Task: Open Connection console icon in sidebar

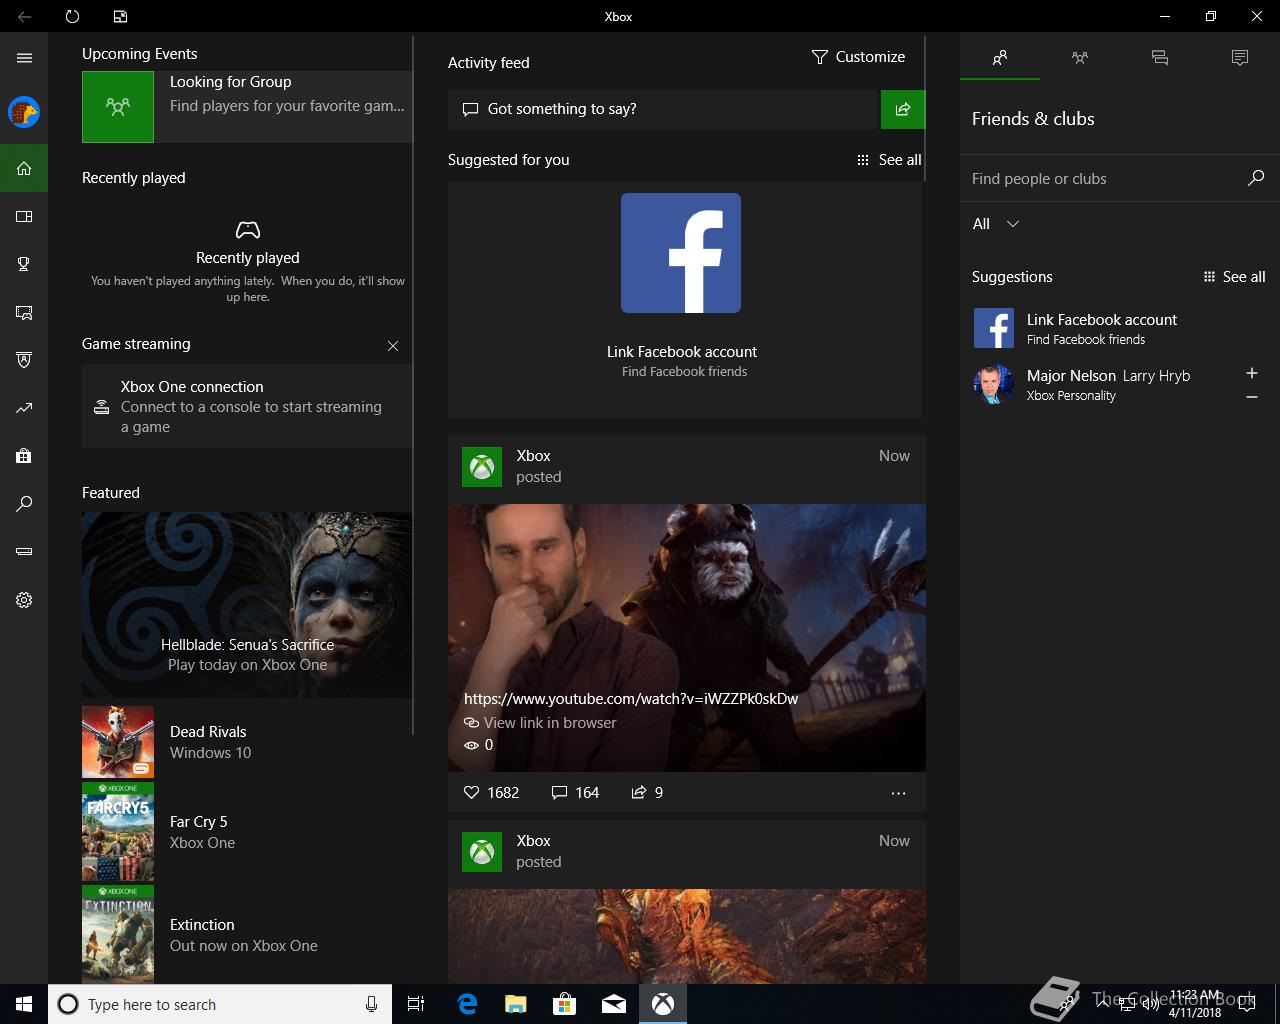Action: click(24, 552)
